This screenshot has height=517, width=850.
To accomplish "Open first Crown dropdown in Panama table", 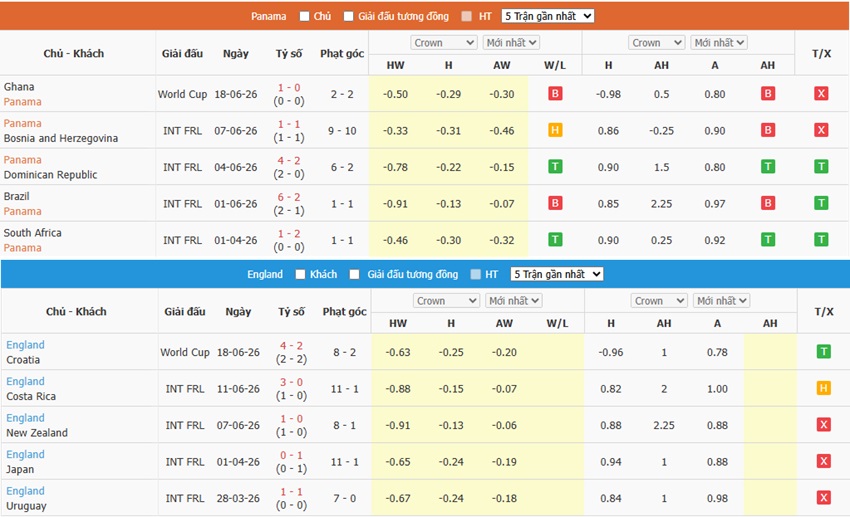I will [x=444, y=43].
